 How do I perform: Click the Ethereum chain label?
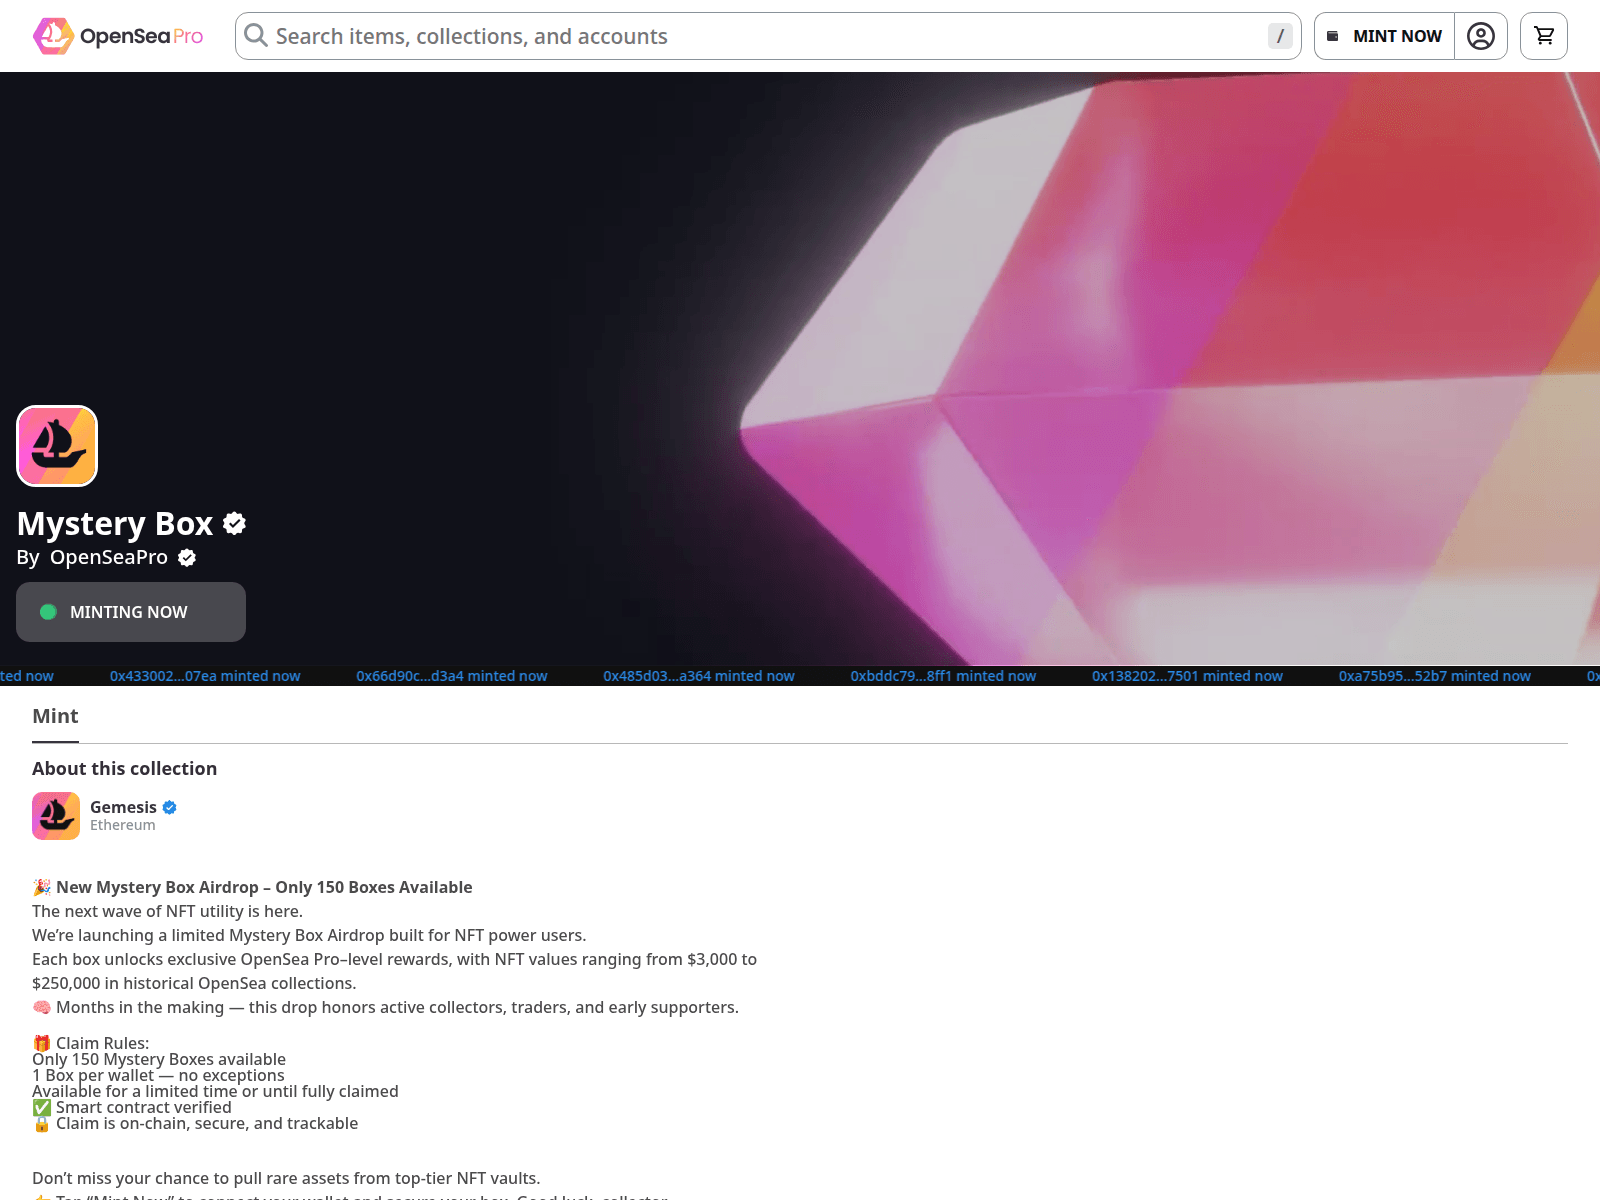(123, 825)
